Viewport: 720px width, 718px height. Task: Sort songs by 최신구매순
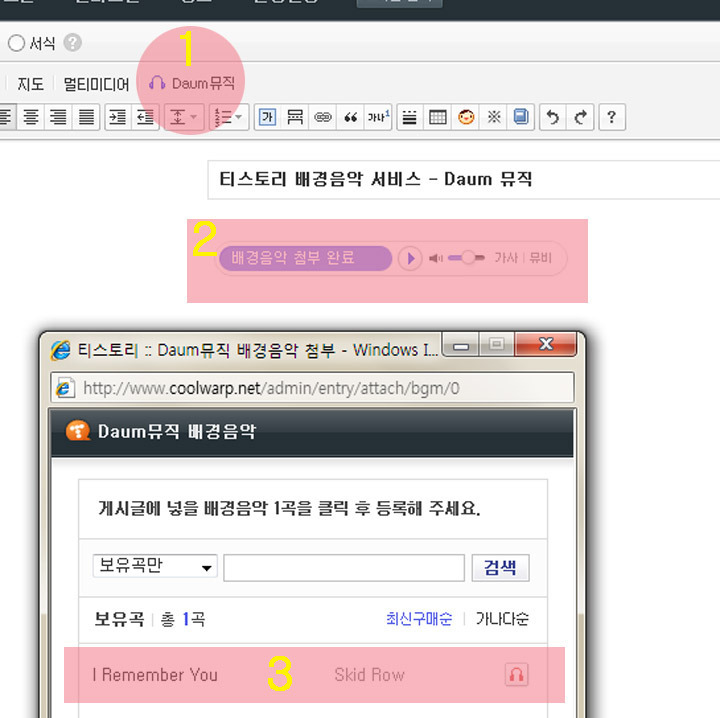[x=419, y=618]
